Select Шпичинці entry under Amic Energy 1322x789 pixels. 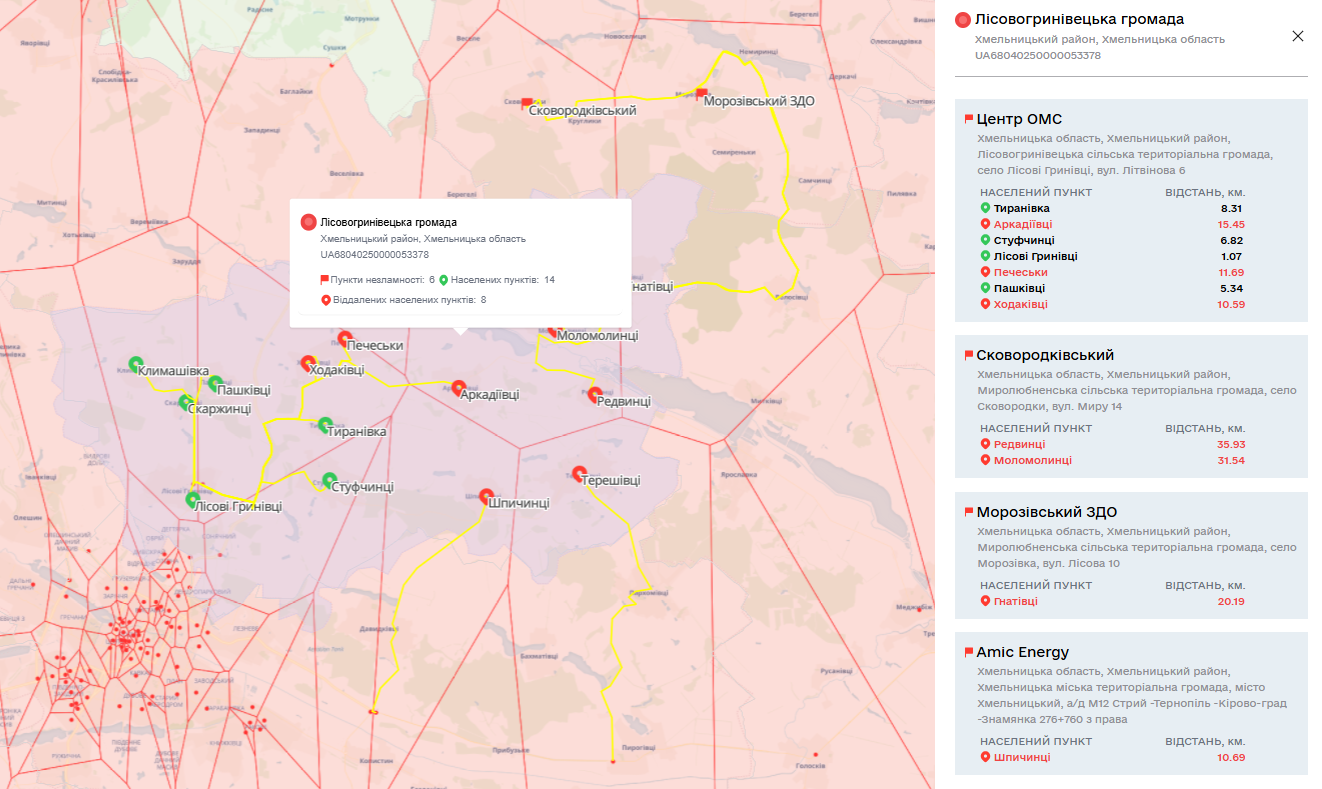(x=1021, y=757)
